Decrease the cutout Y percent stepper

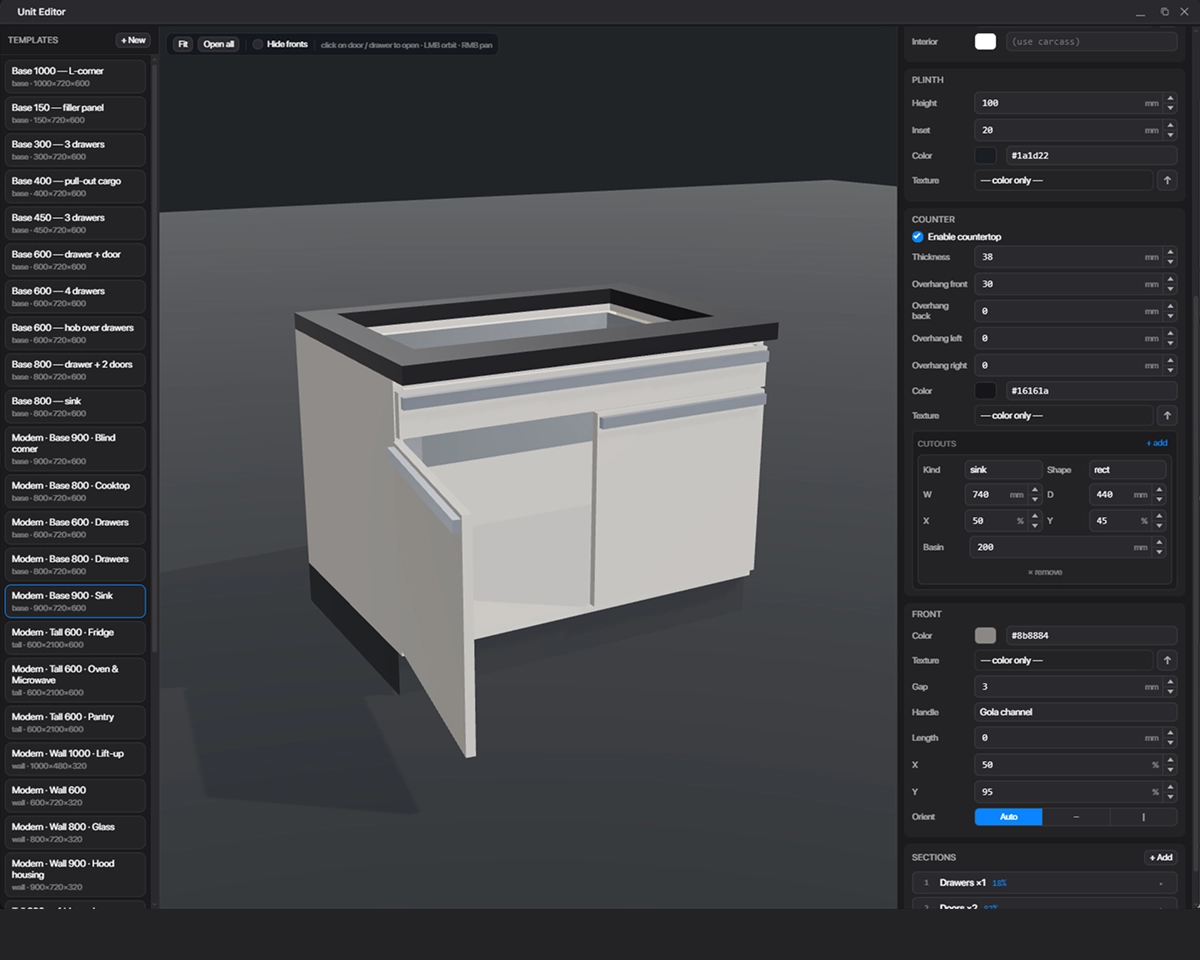coord(1160,525)
